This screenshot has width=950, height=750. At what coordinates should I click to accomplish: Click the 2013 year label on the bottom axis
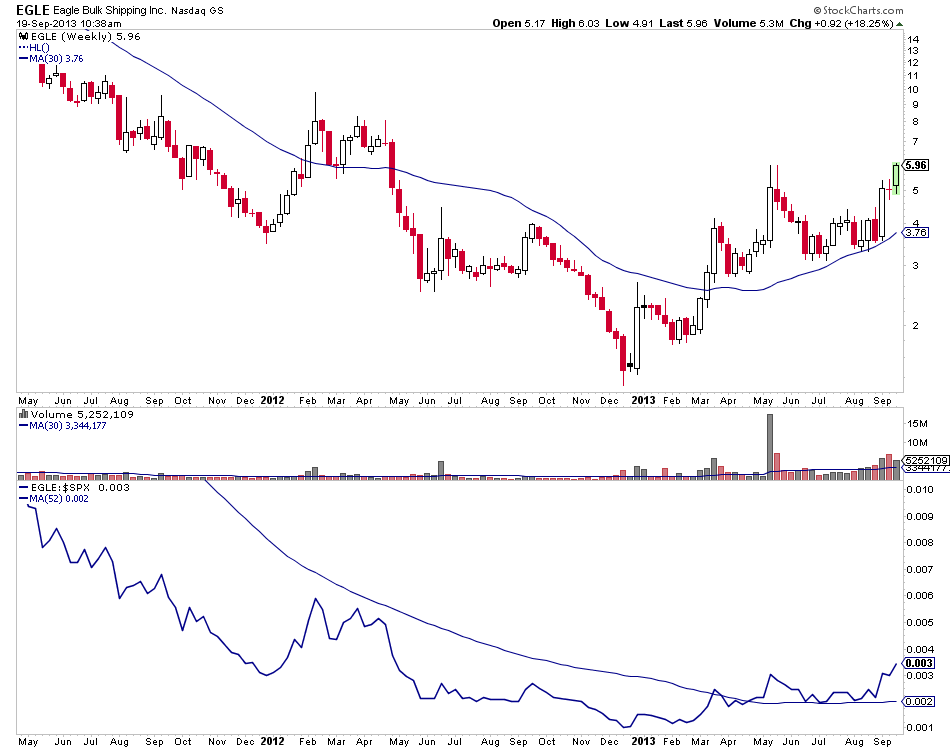[643, 742]
